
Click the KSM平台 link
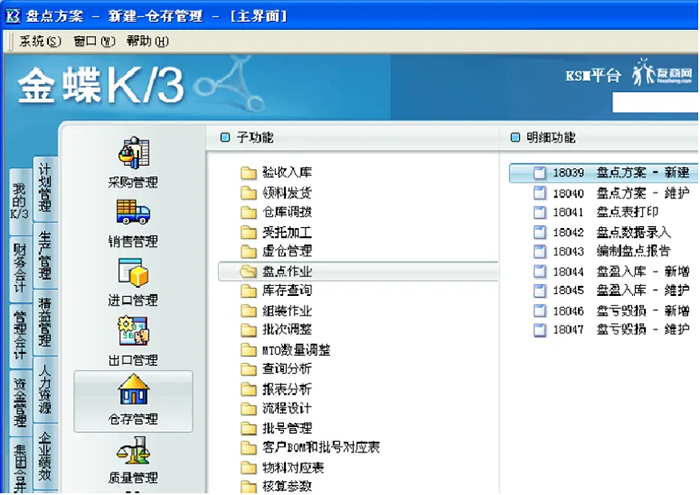pyautogui.click(x=593, y=75)
